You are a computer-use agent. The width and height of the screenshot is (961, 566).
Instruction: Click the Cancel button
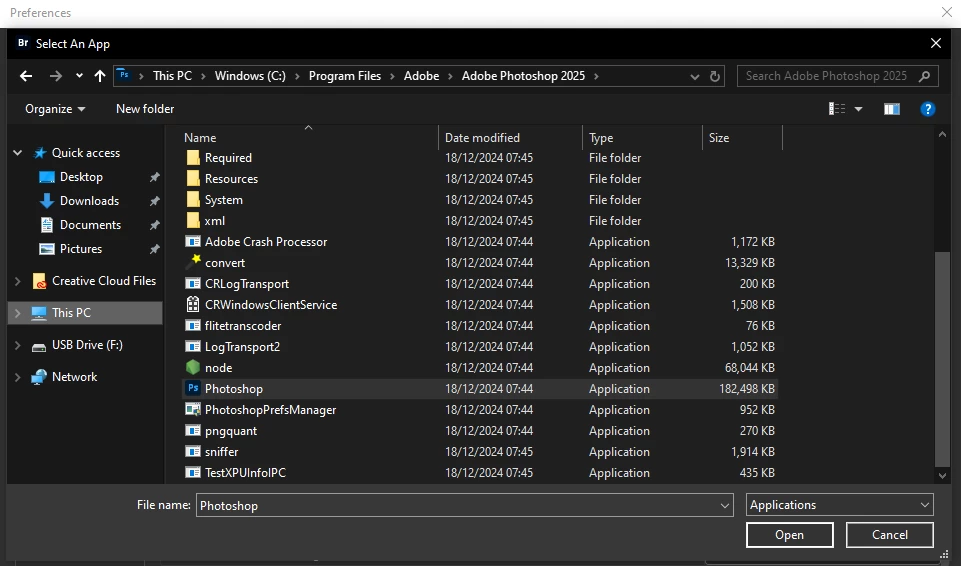(889, 535)
